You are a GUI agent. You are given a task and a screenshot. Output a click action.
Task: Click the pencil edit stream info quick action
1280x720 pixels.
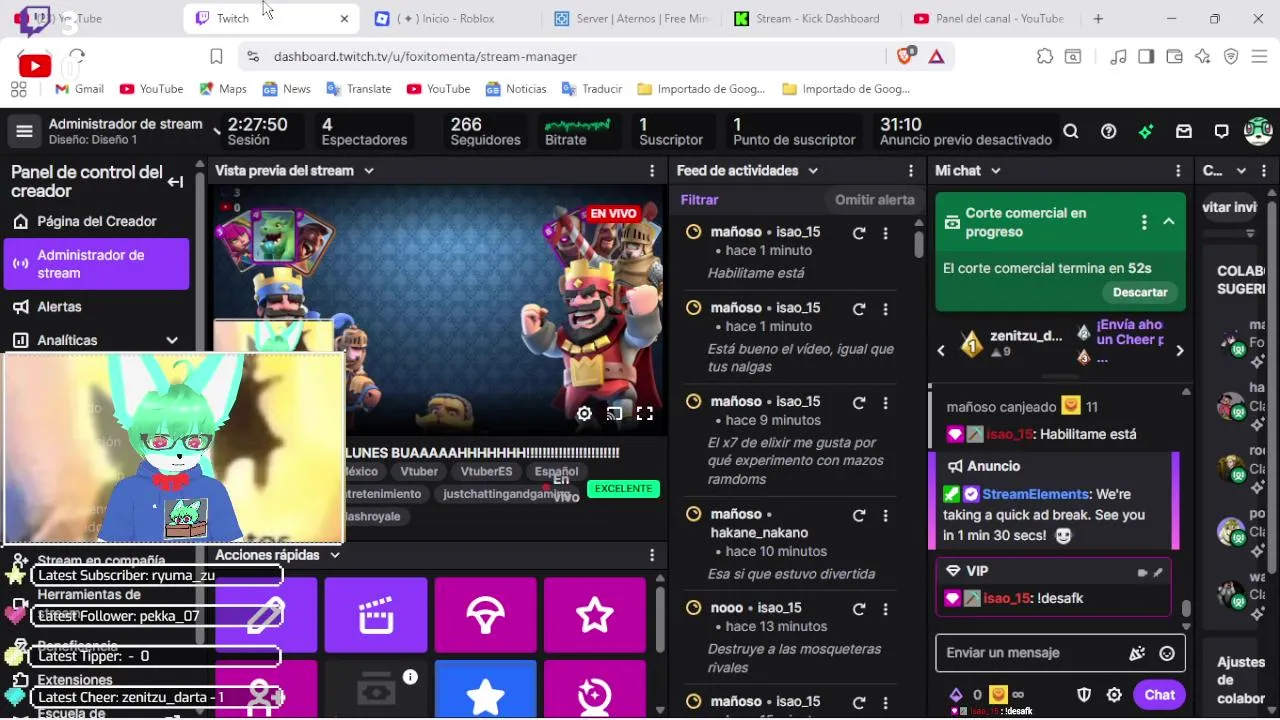[266, 615]
